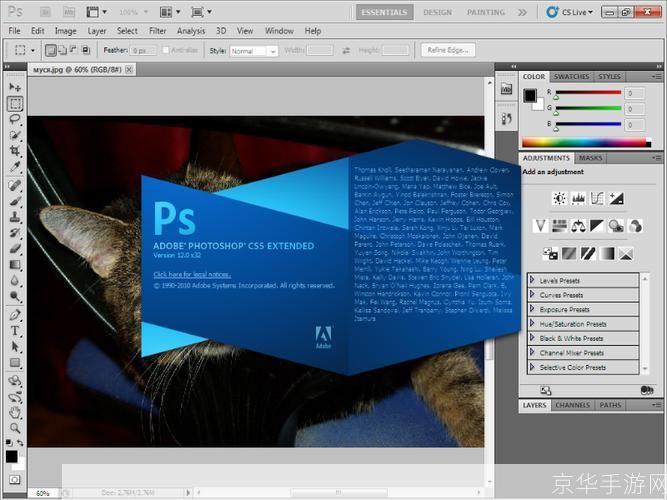The width and height of the screenshot is (667, 500).
Task: Choose New selection mode in options bar
Action: pyautogui.click(x=51, y=50)
